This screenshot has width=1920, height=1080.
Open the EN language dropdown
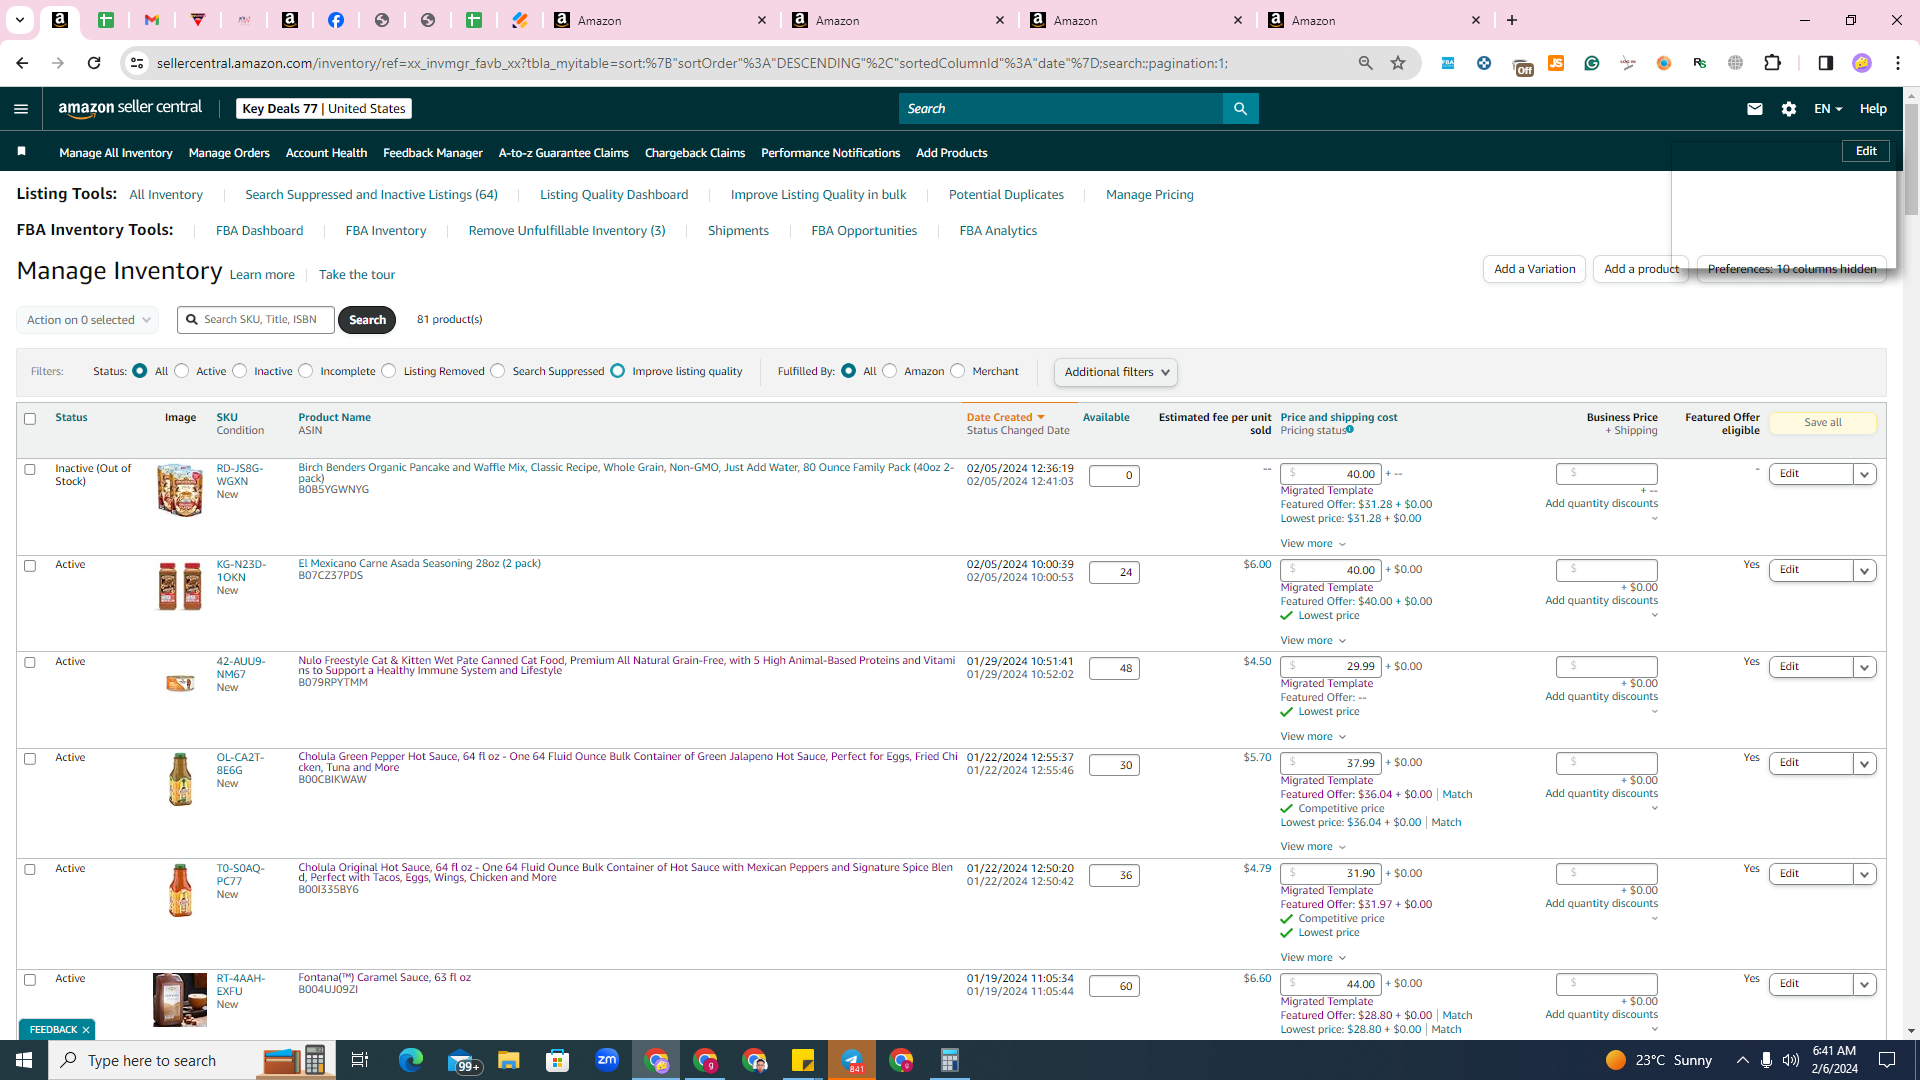point(1828,109)
